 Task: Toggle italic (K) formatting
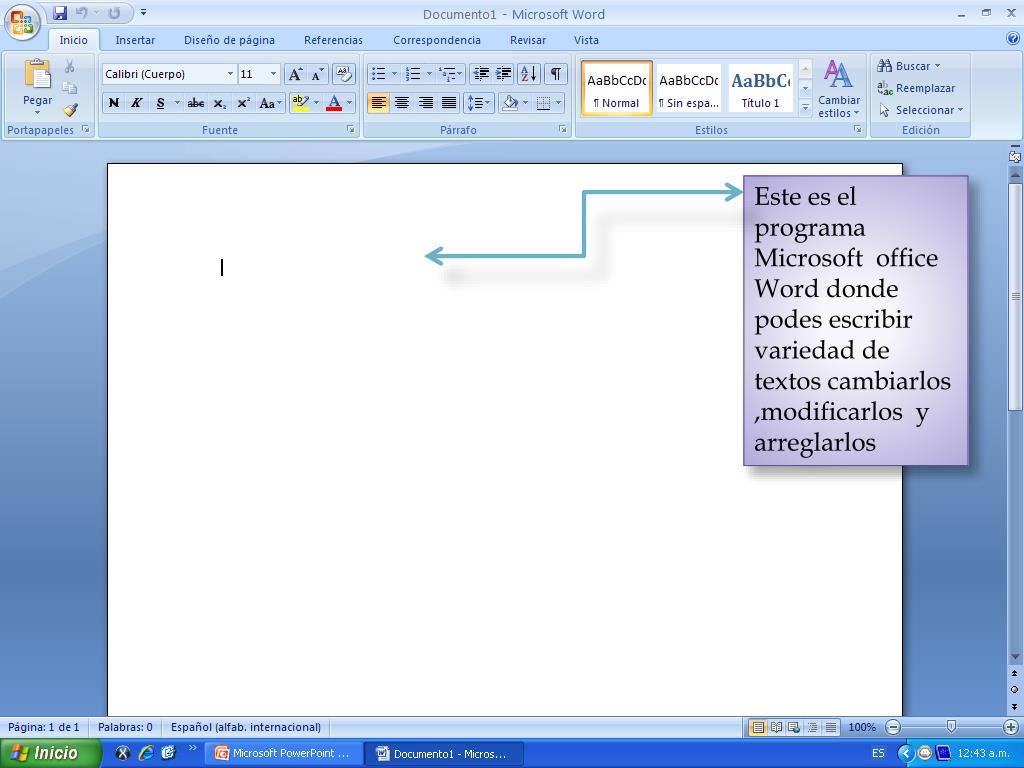[136, 103]
